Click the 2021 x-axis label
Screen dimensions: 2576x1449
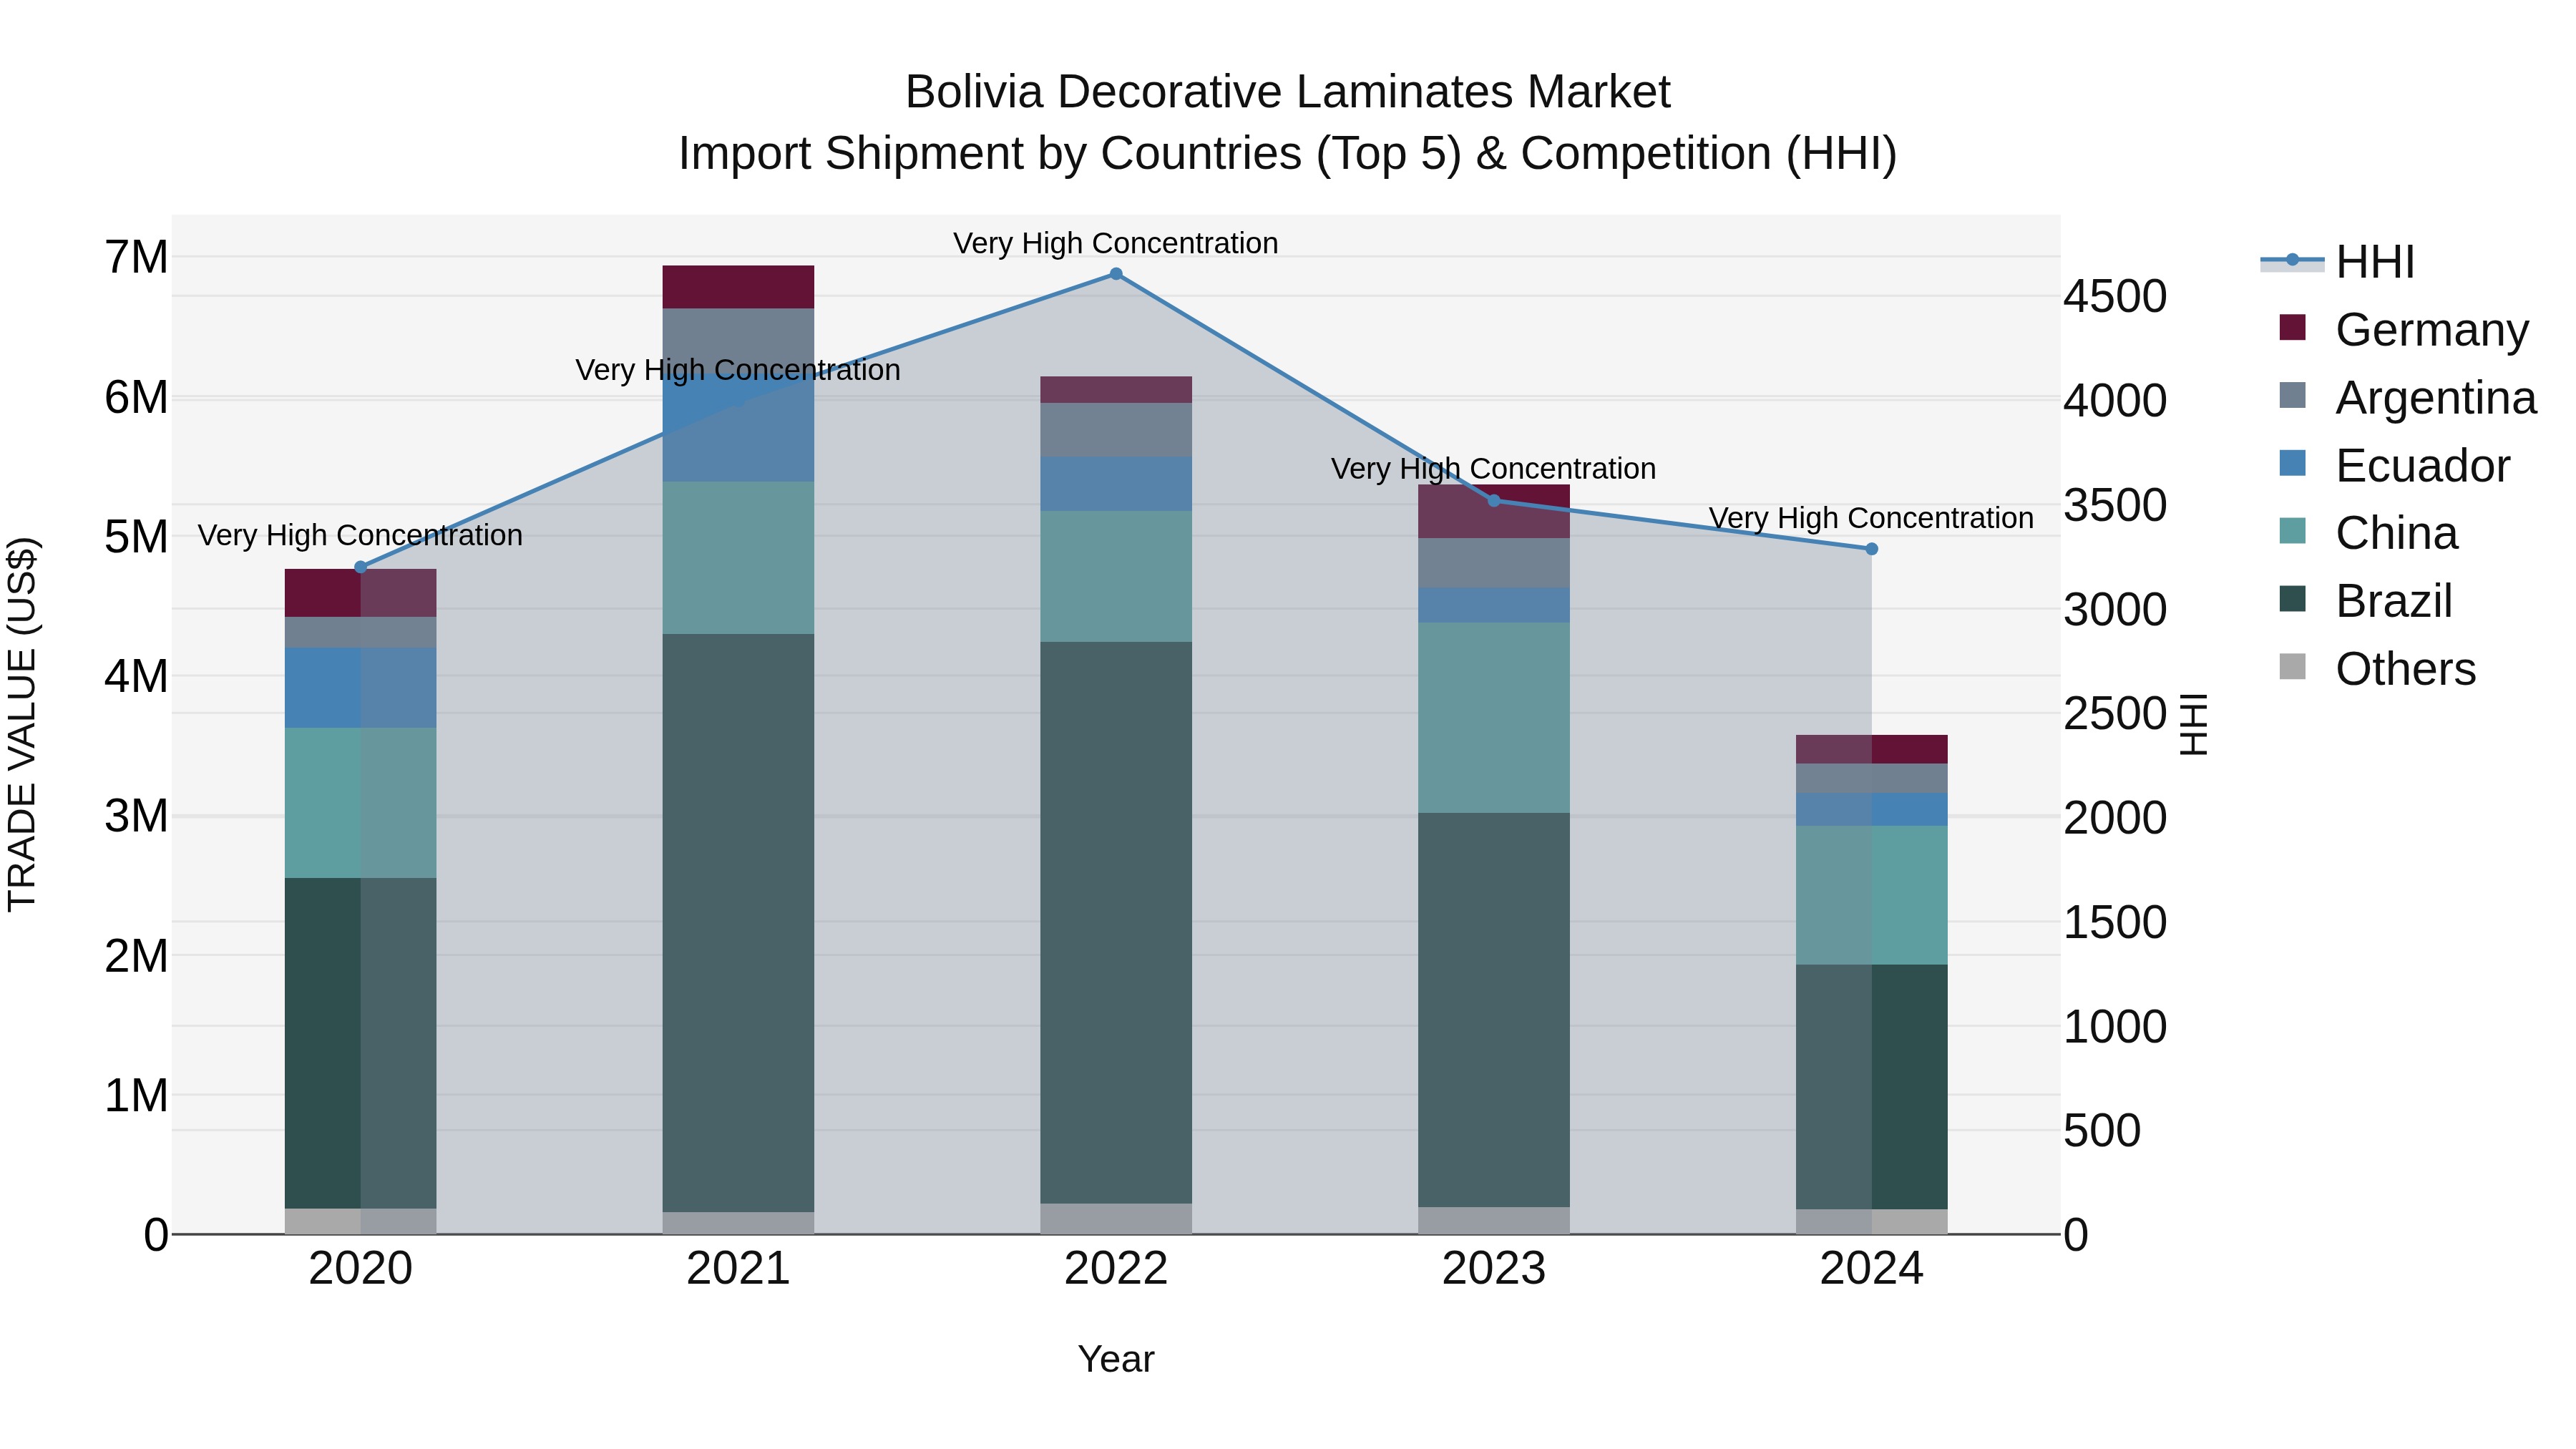click(x=738, y=1269)
